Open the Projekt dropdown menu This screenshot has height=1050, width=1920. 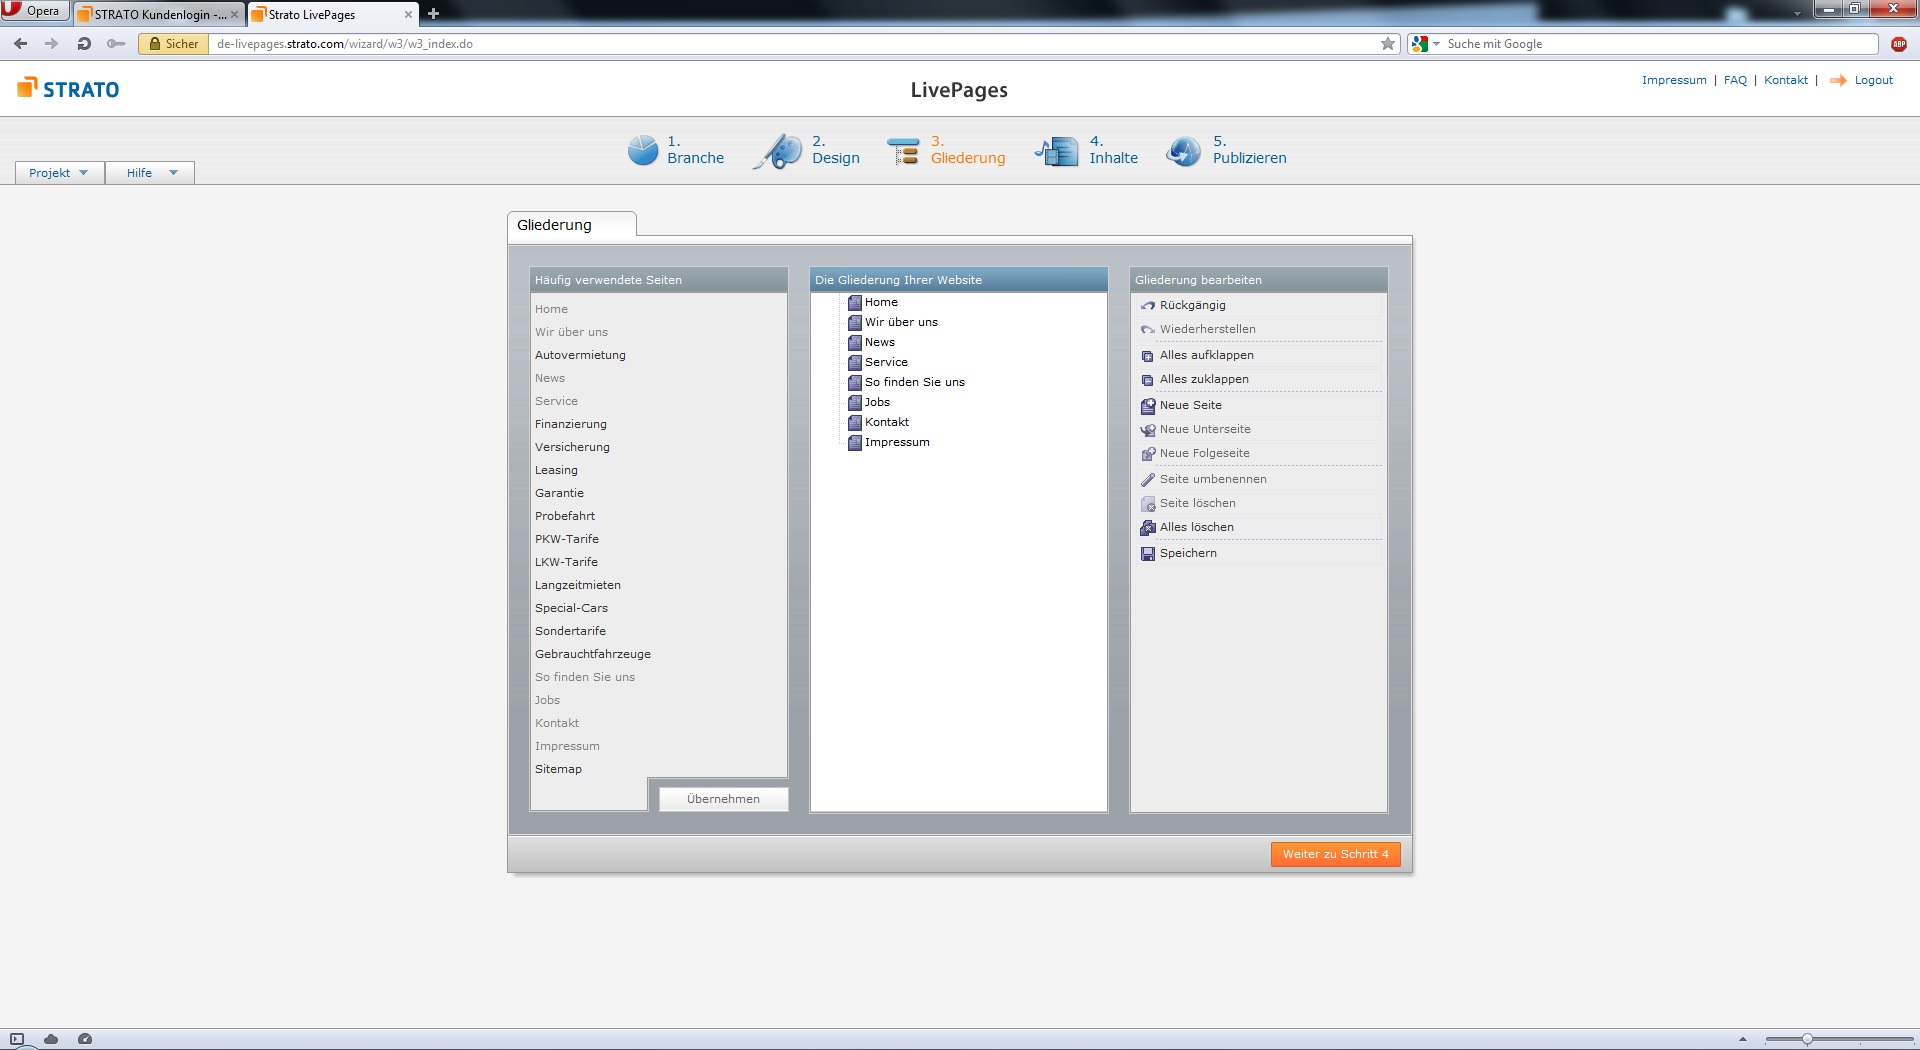coord(59,173)
